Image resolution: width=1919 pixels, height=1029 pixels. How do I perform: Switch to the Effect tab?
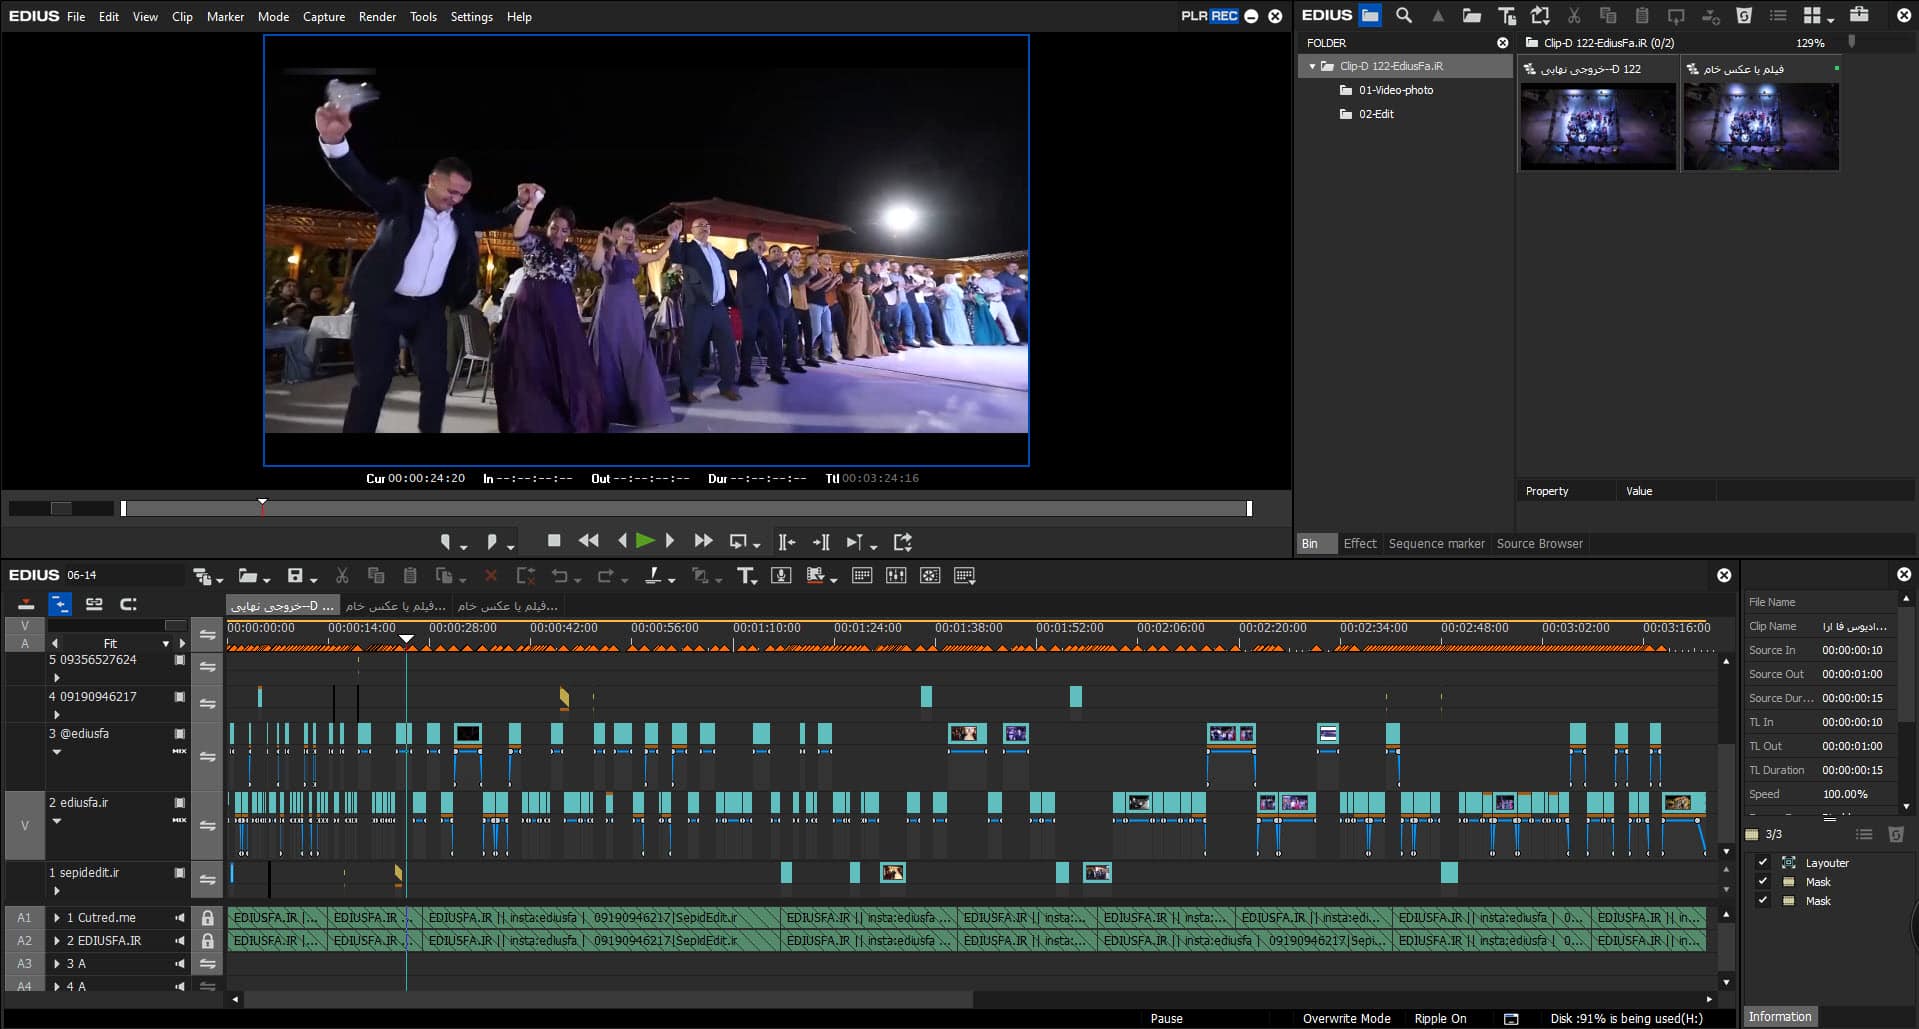tap(1360, 543)
